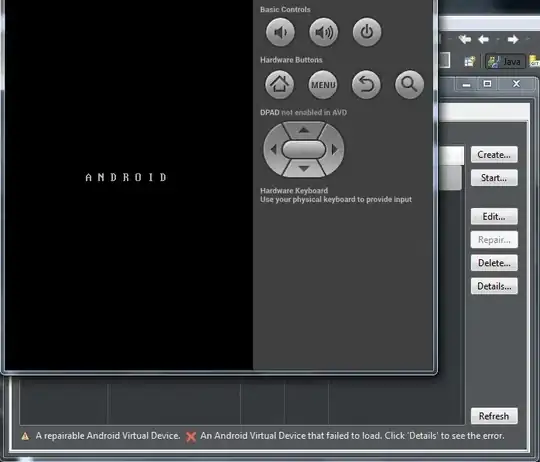Click the DPAD center select button
The width and height of the screenshot is (540, 462).
click(x=303, y=149)
